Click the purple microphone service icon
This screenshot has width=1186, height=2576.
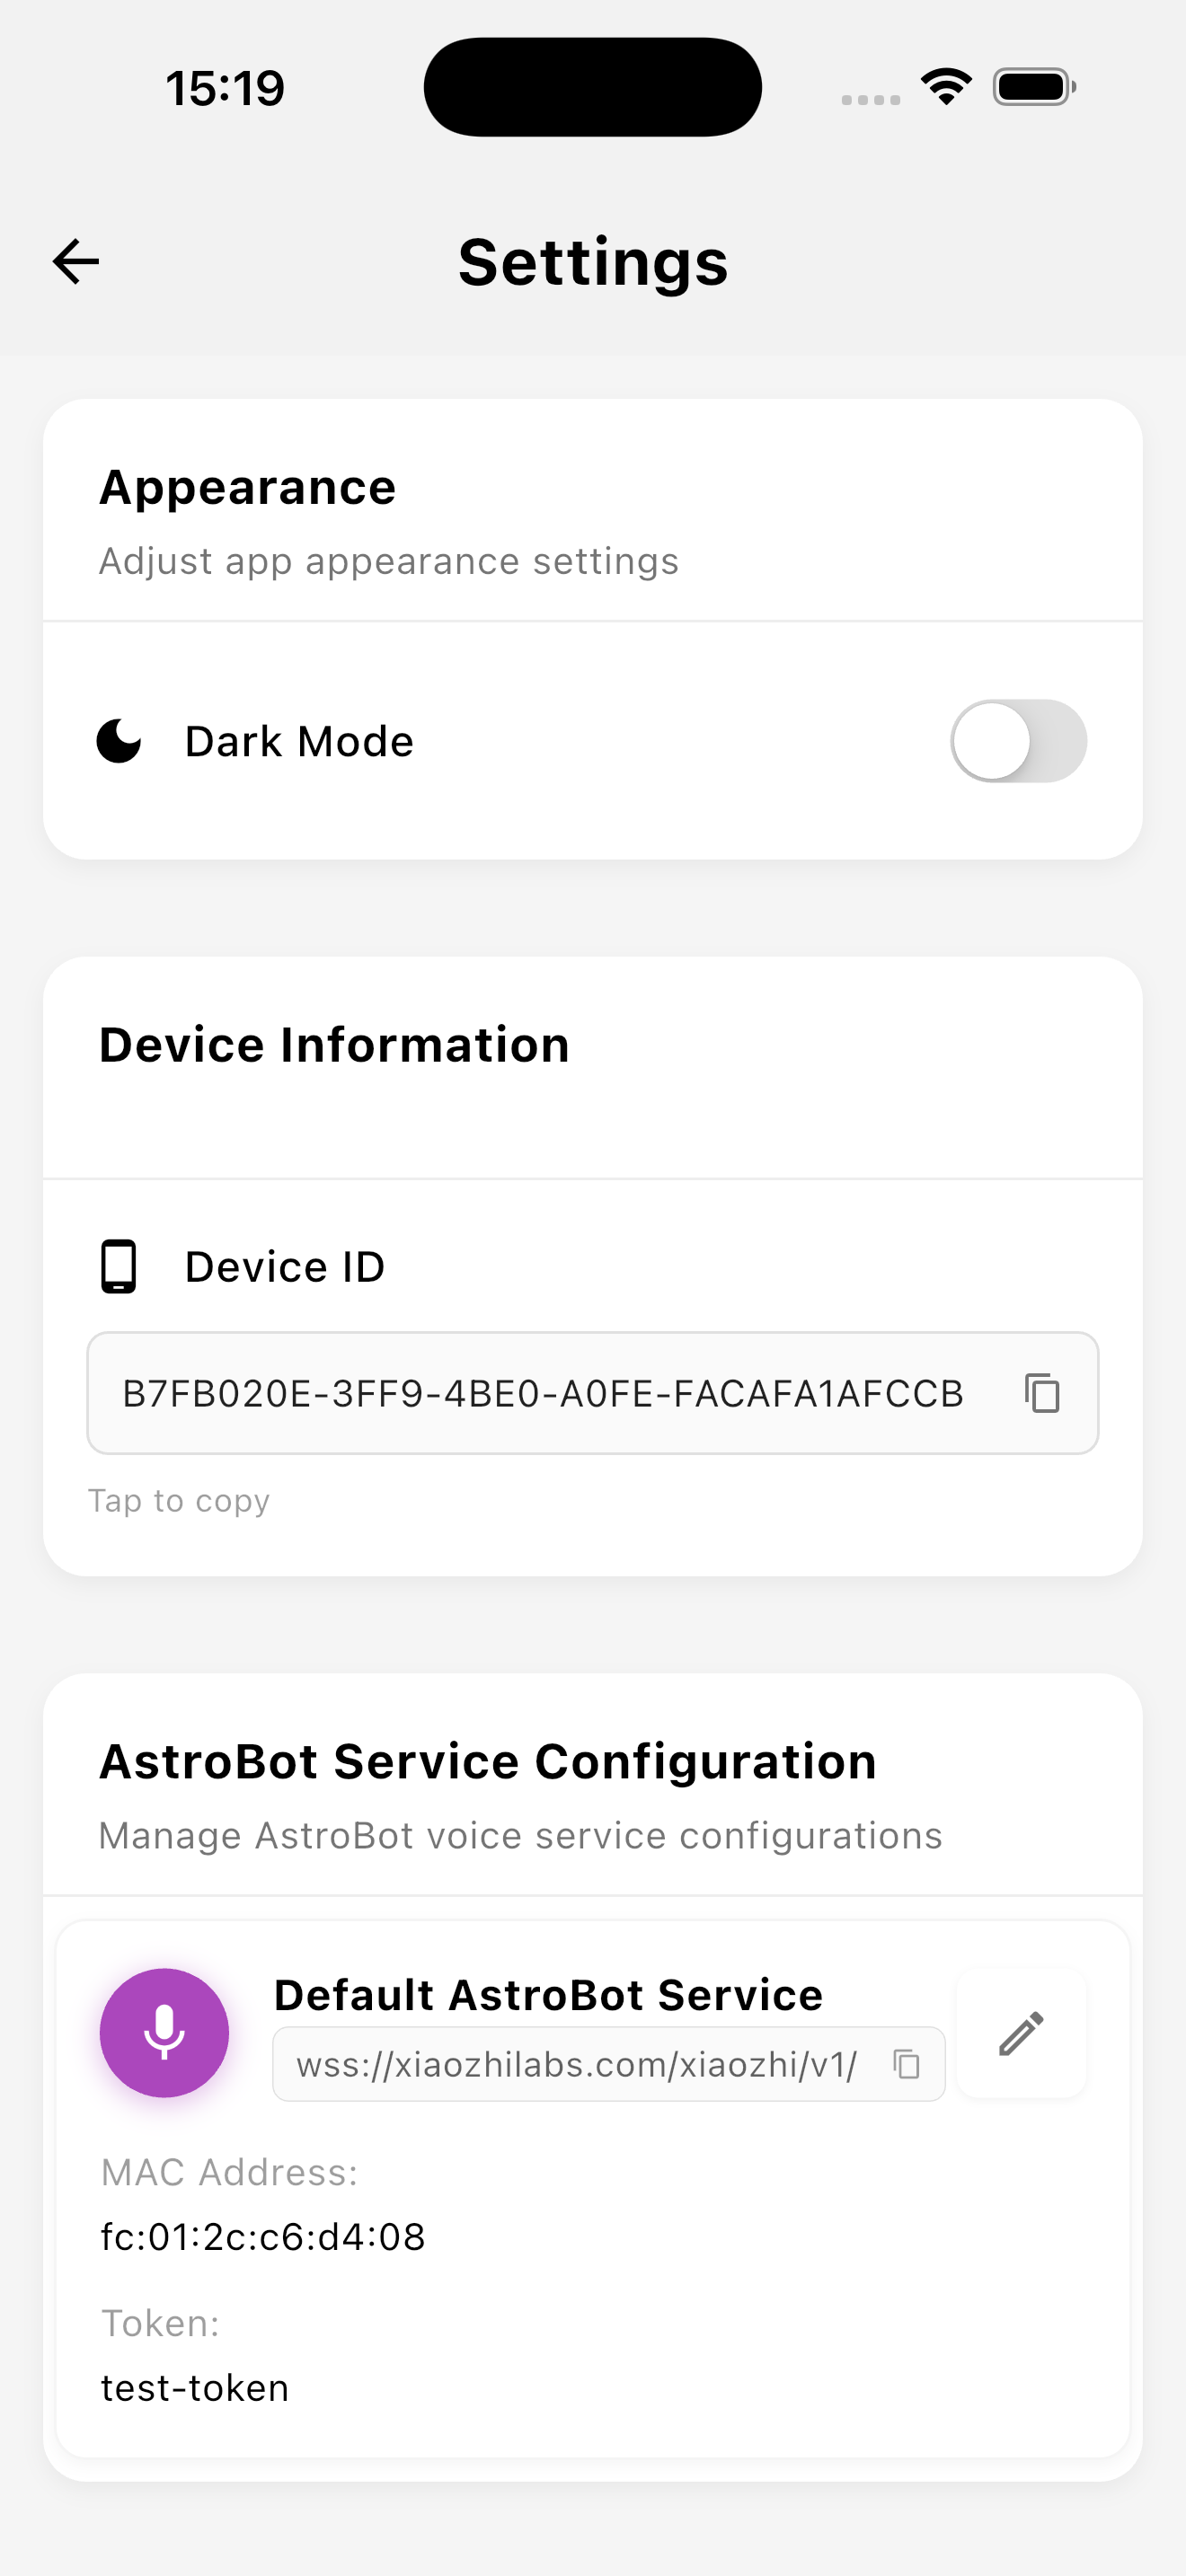point(164,2033)
